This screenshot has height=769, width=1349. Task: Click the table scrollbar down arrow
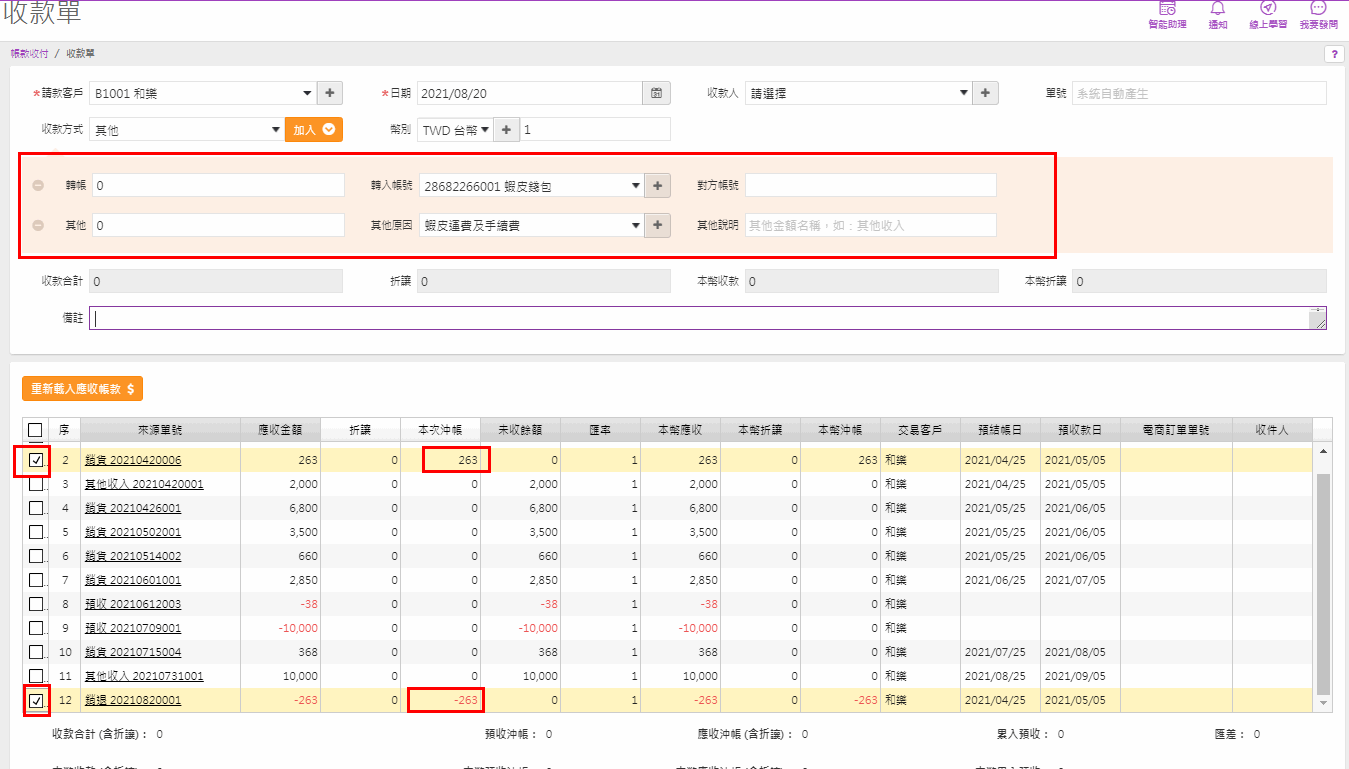[1324, 704]
